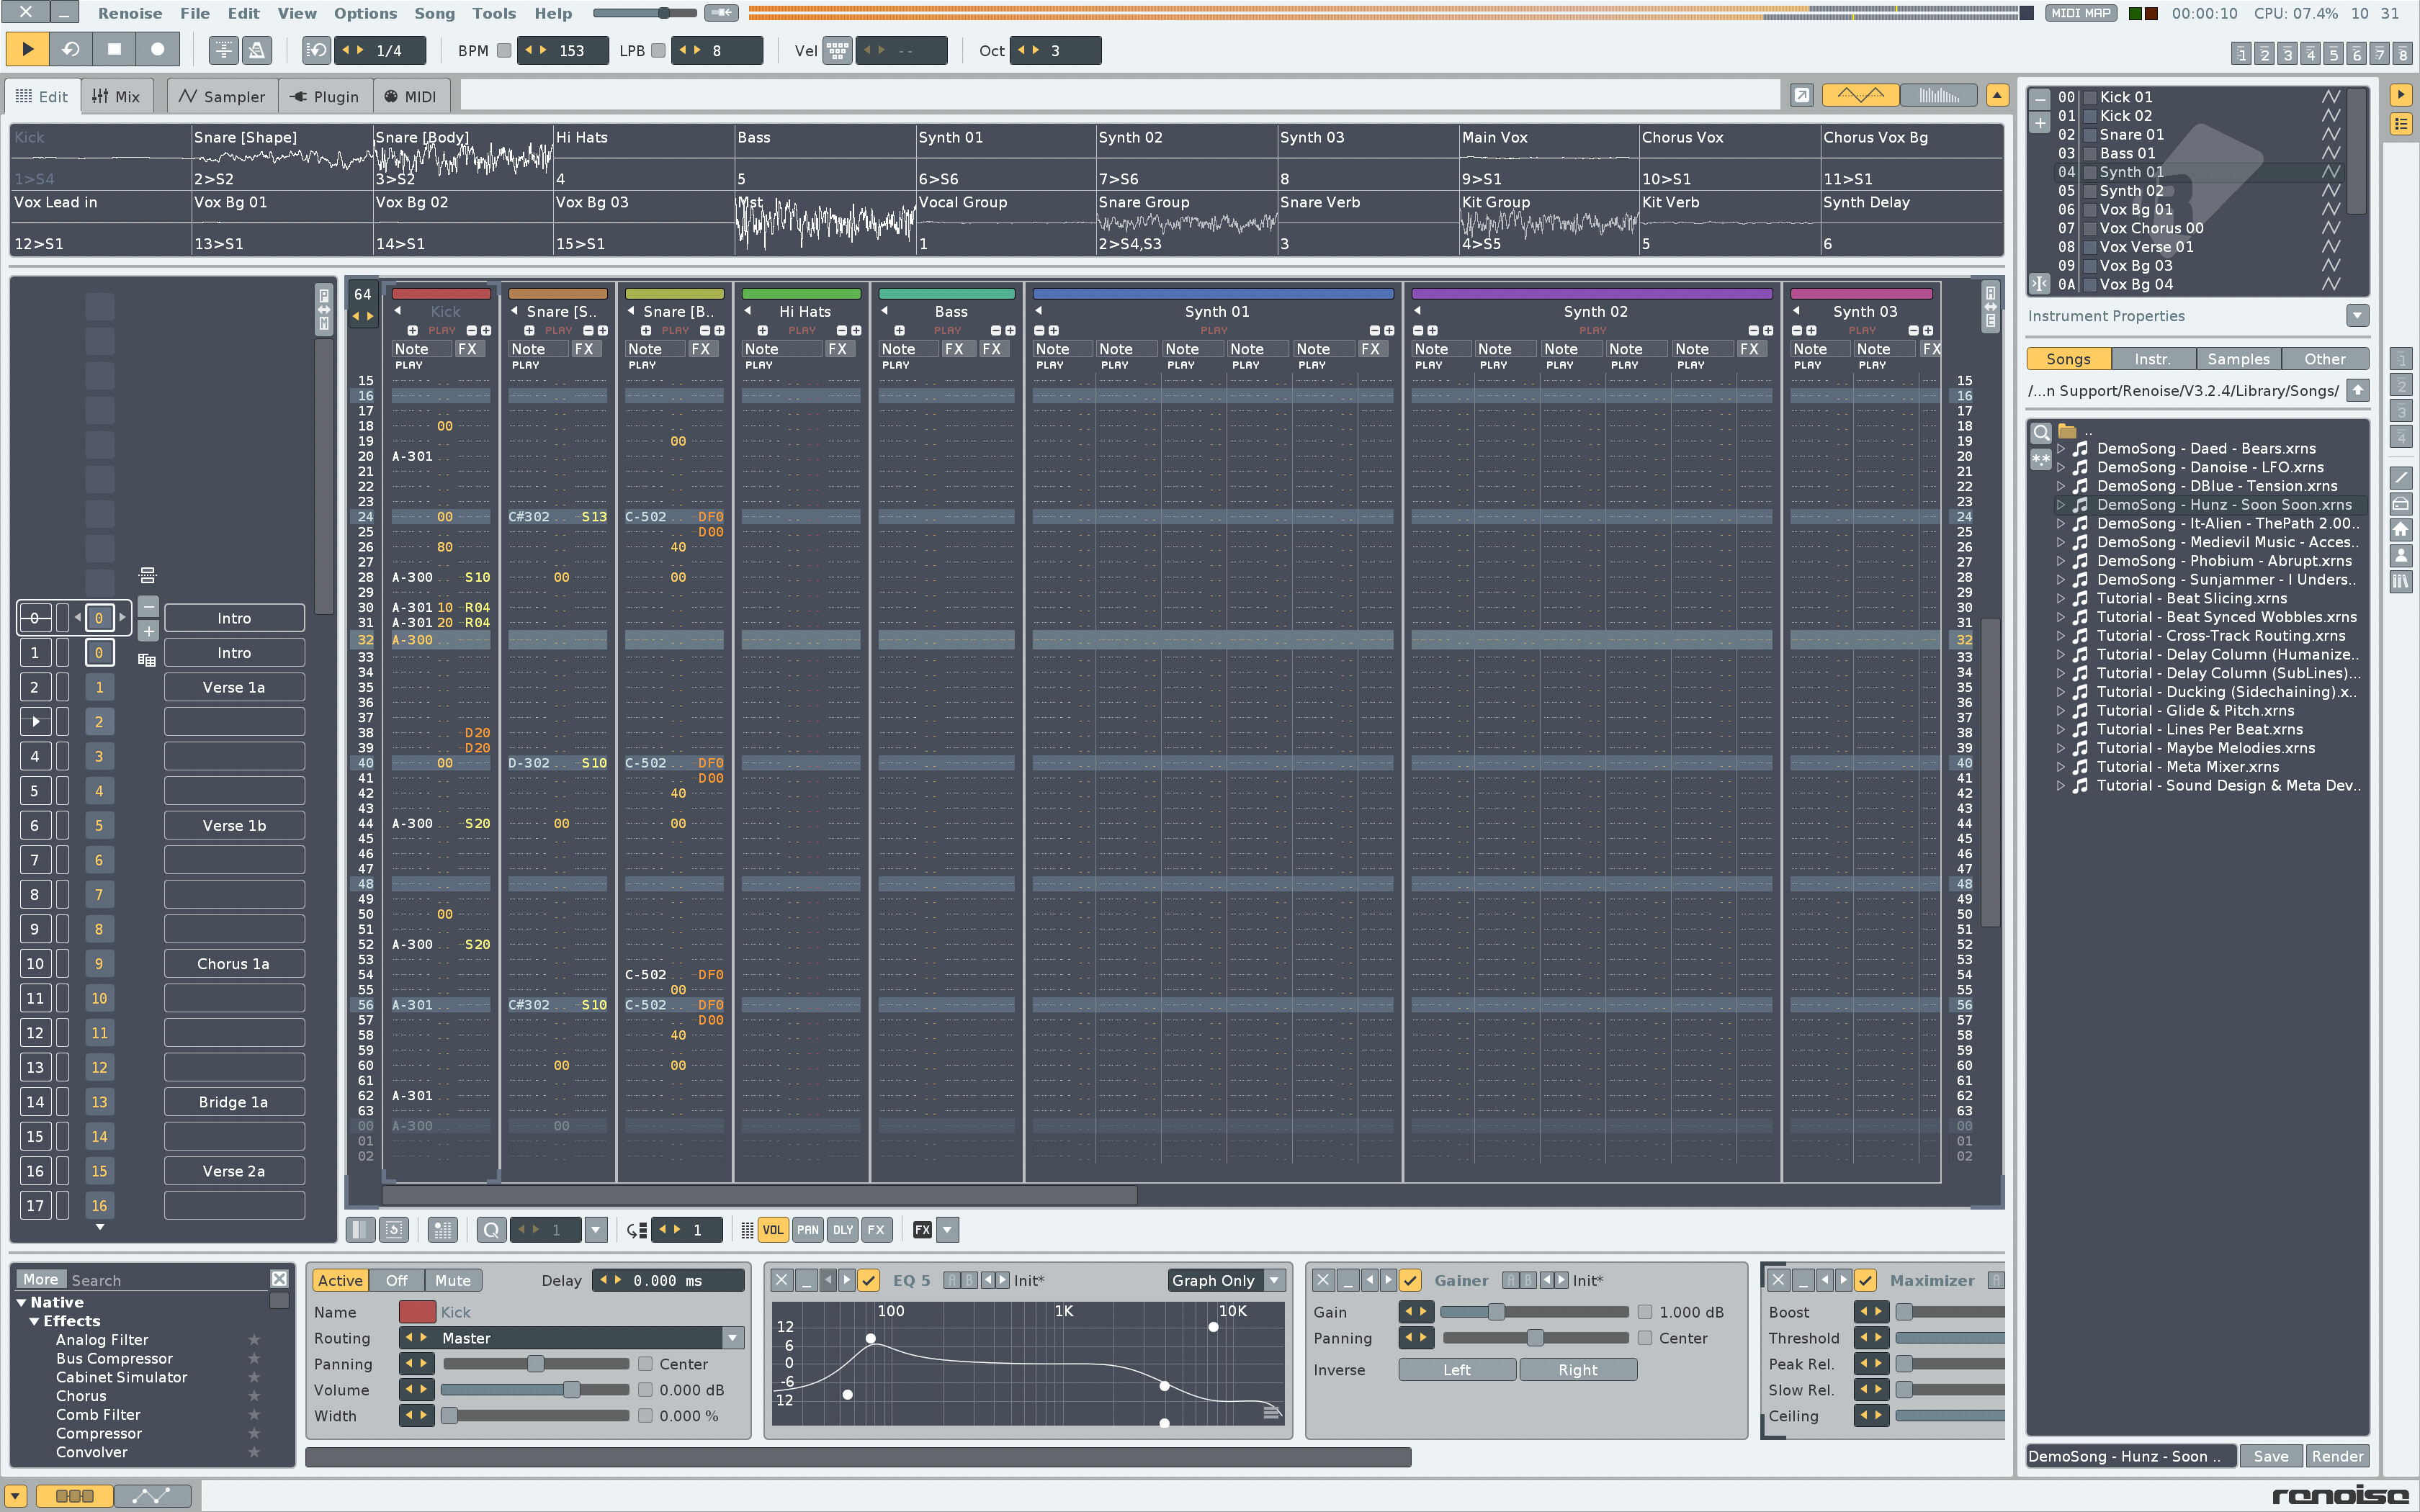Open the MIDI MAP button

click(2081, 13)
